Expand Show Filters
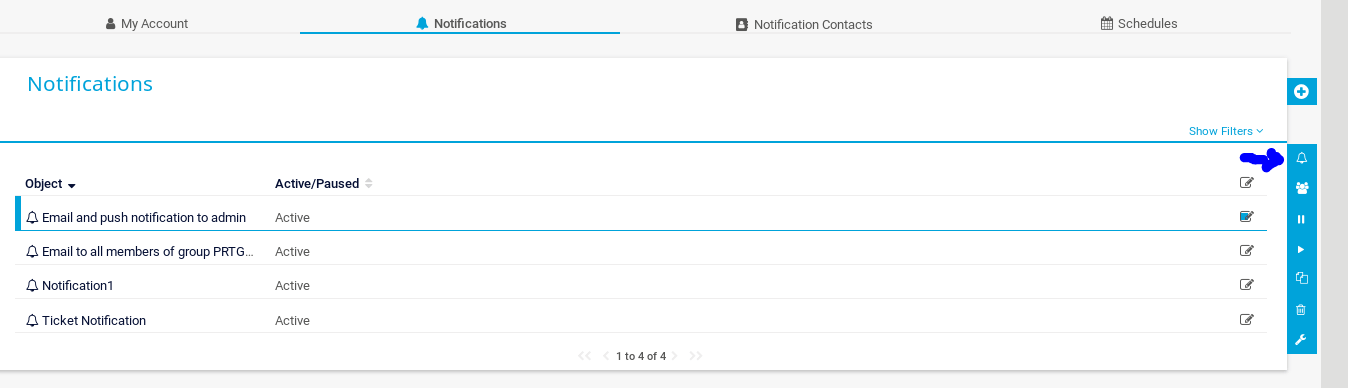This screenshot has height=388, width=1348. click(1226, 131)
